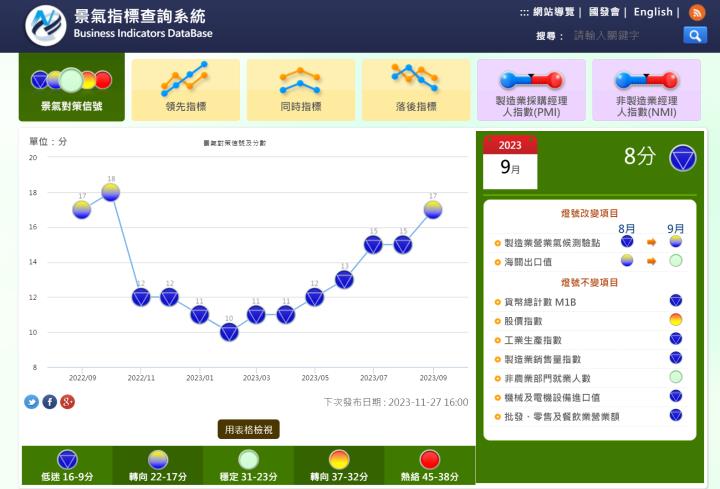Click the yellow-blue data point valued 18

[x=111, y=192]
